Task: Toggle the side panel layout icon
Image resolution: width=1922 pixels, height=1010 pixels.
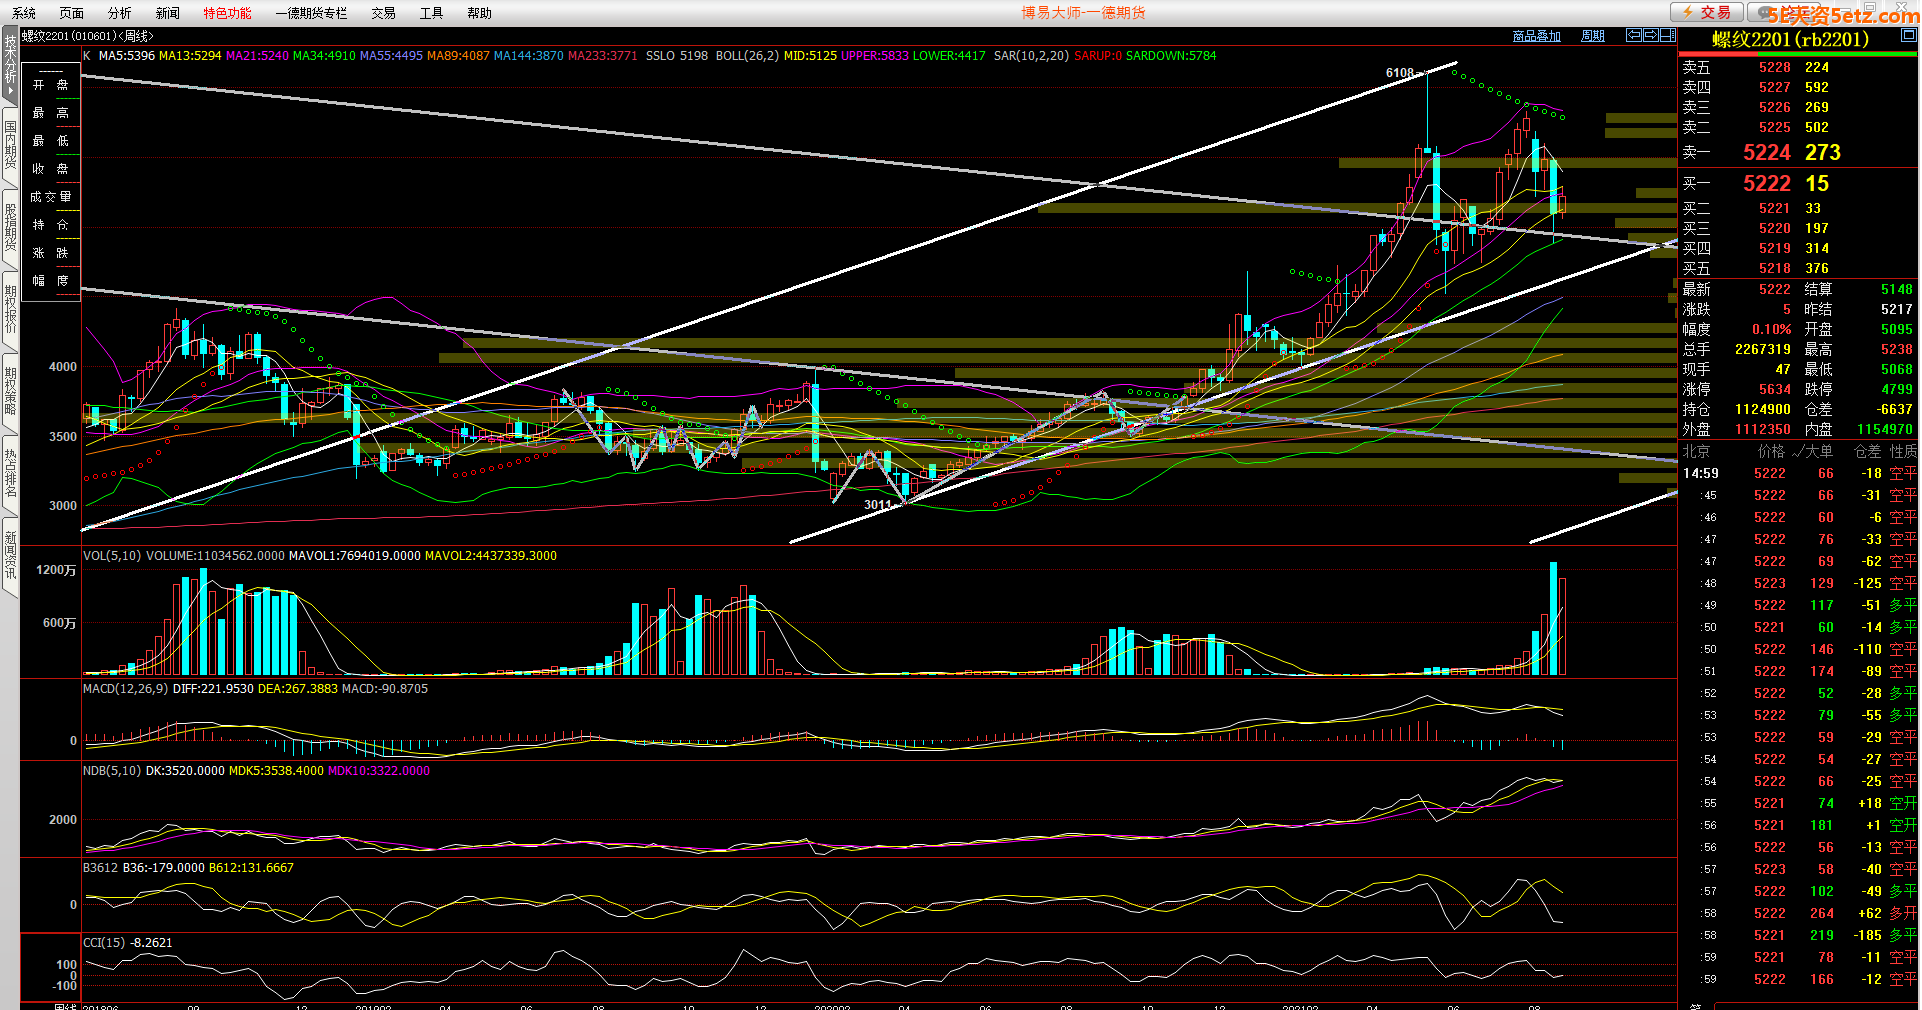Action: coord(1667,35)
